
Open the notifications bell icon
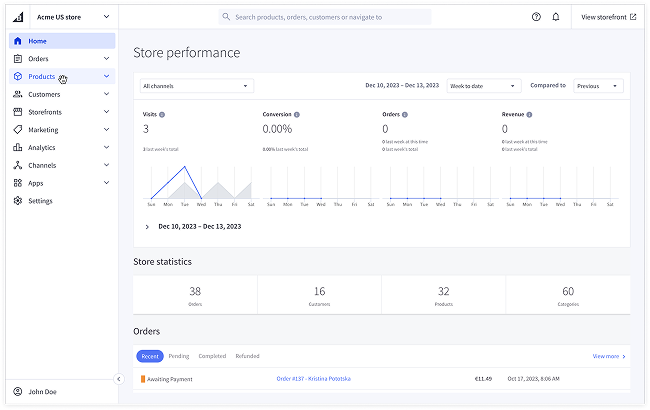coord(556,17)
